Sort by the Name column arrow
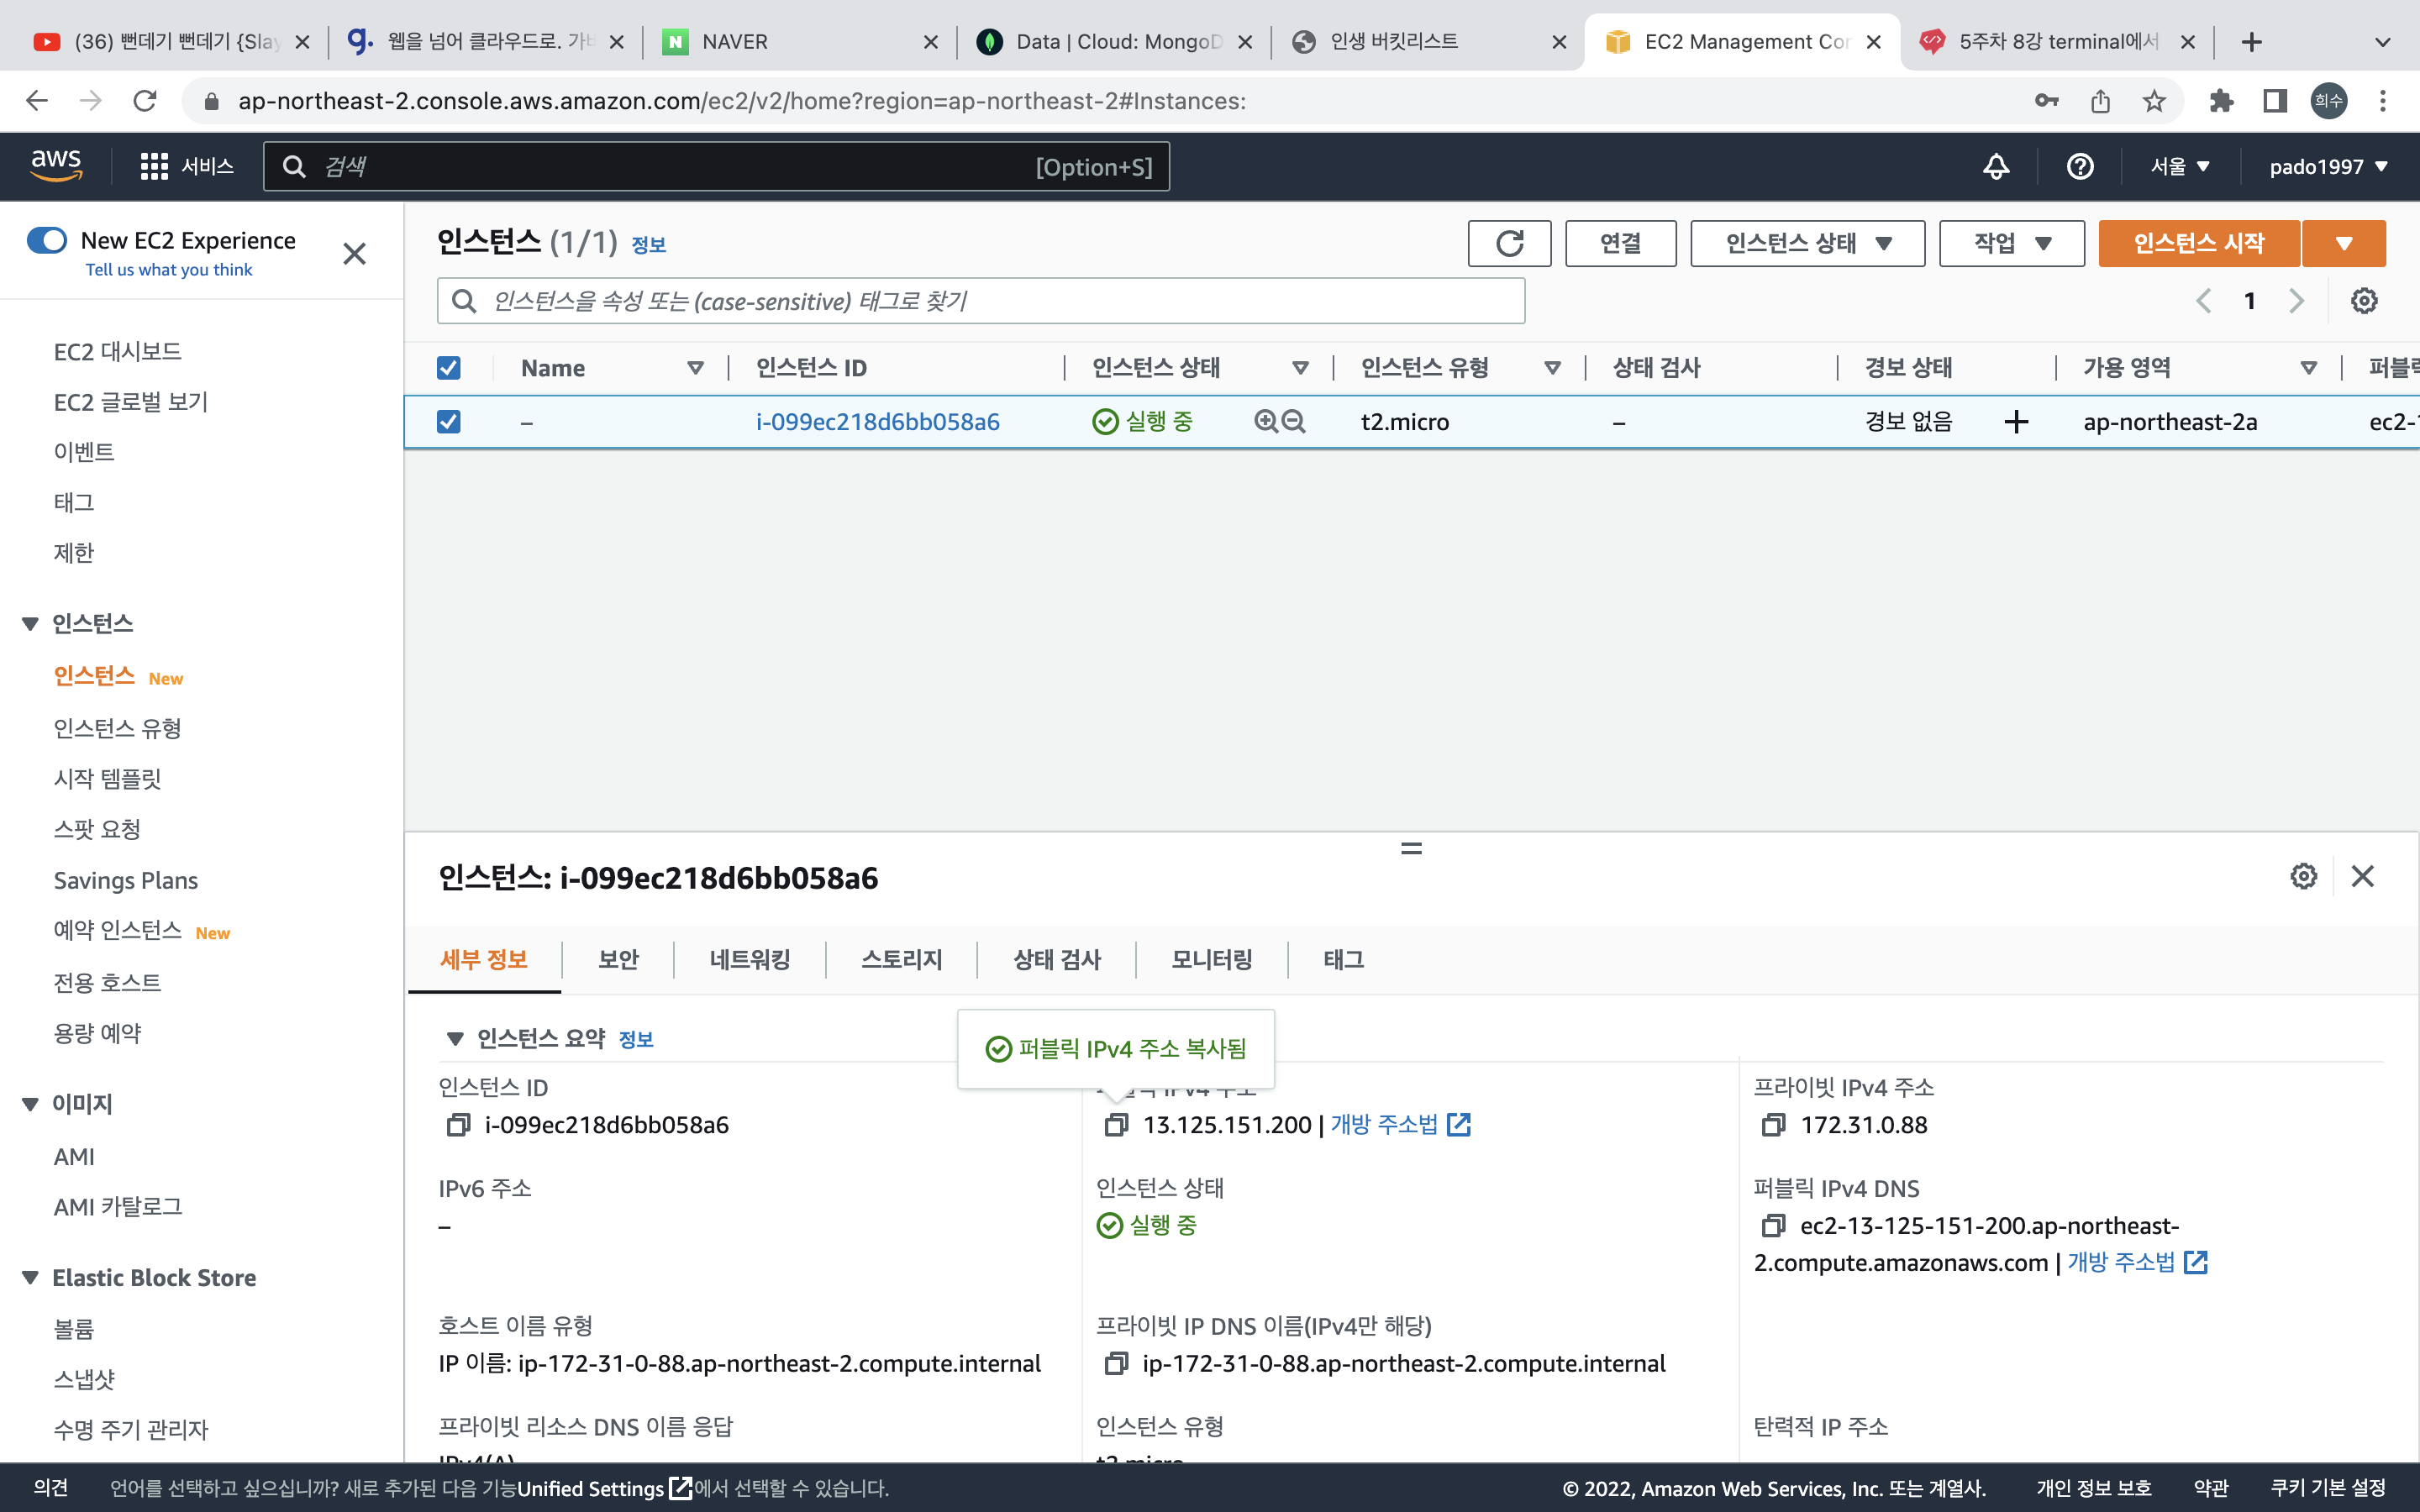 click(696, 368)
